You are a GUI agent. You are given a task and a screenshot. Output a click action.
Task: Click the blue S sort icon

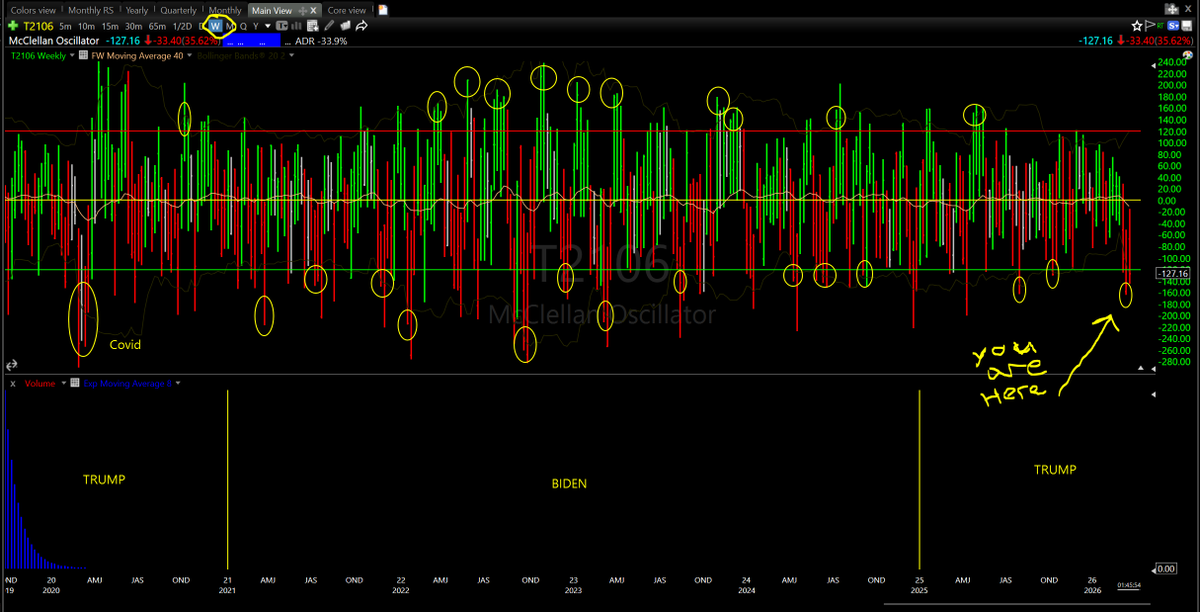pyautogui.click(x=1173, y=26)
